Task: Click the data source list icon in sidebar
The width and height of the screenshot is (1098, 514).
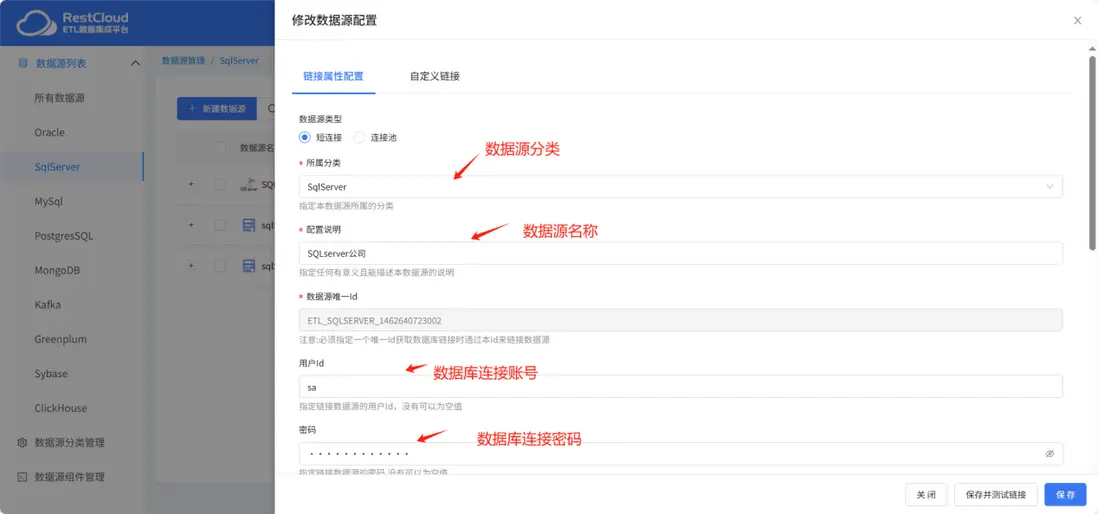Action: click(22, 64)
